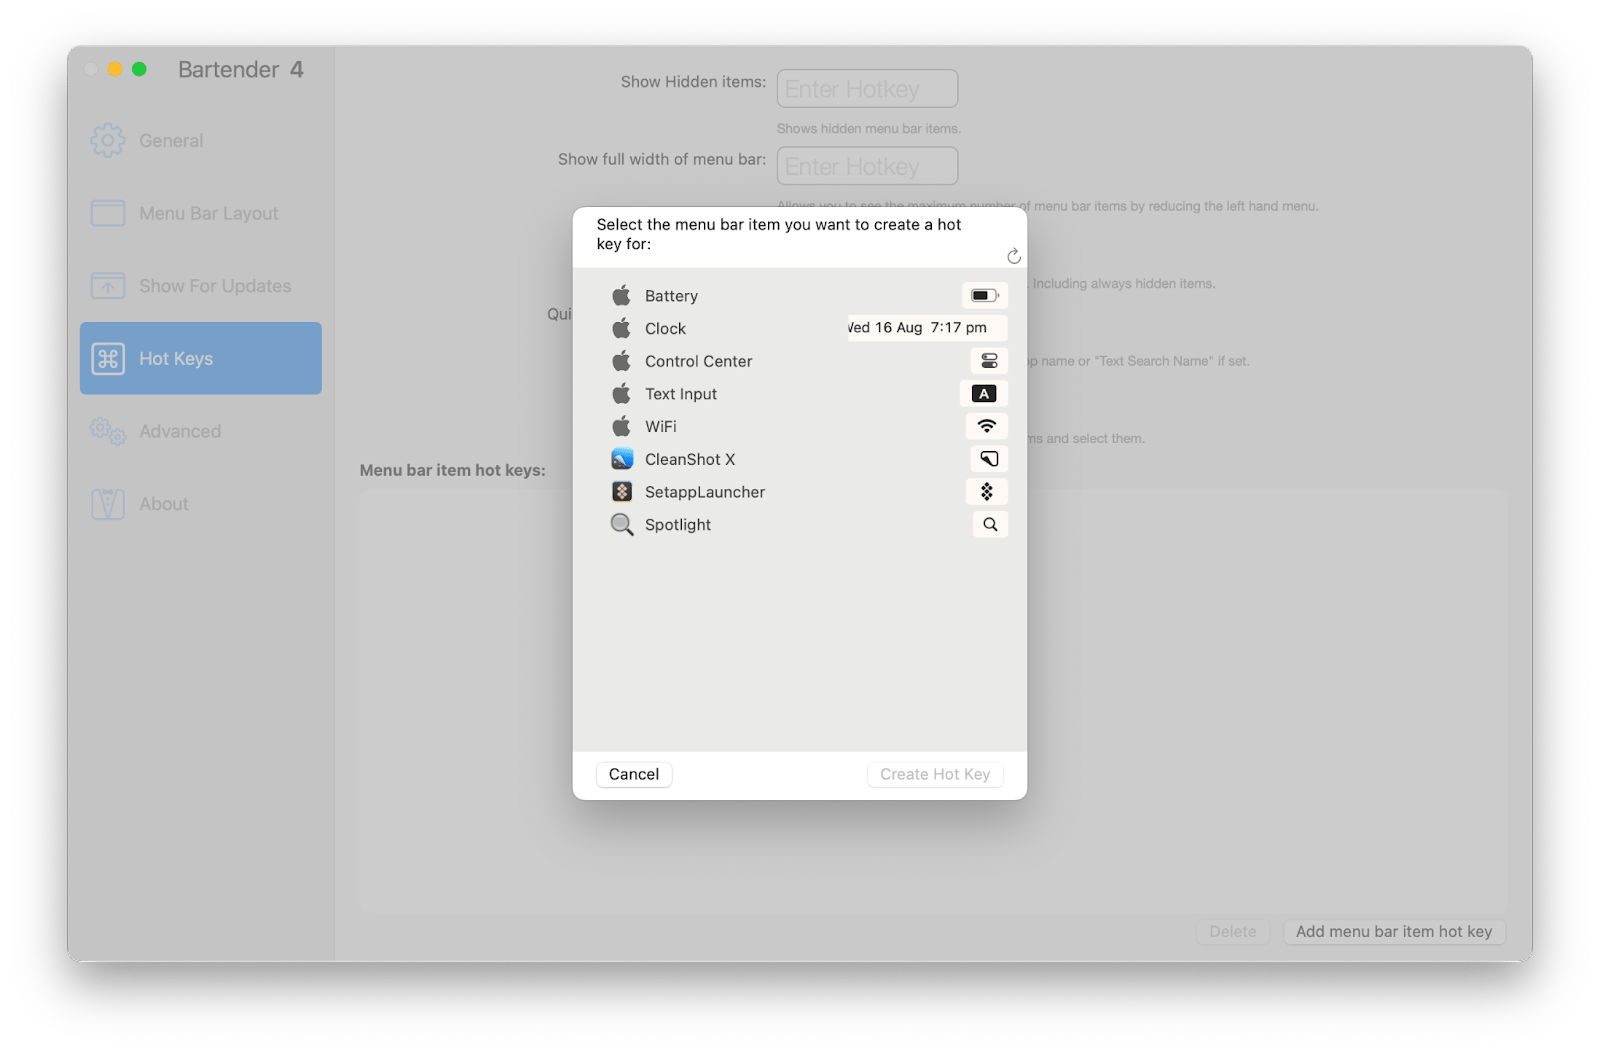The width and height of the screenshot is (1600, 1051).
Task: Select the Text Input row text
Action: tap(681, 394)
